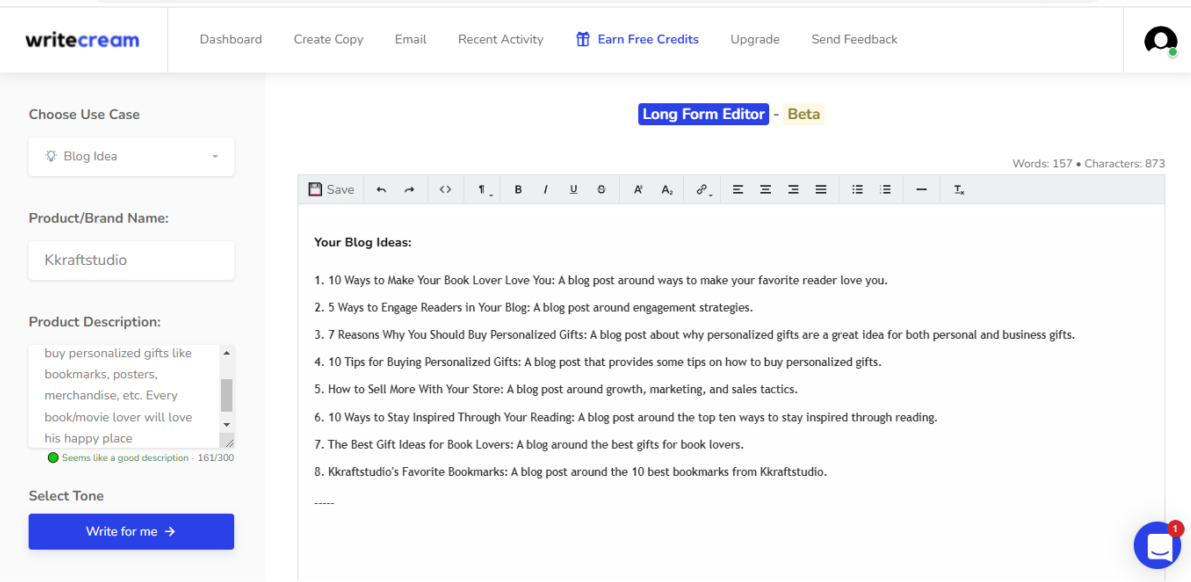The image size is (1191, 582).
Task: Open the code view icon
Action: (446, 189)
